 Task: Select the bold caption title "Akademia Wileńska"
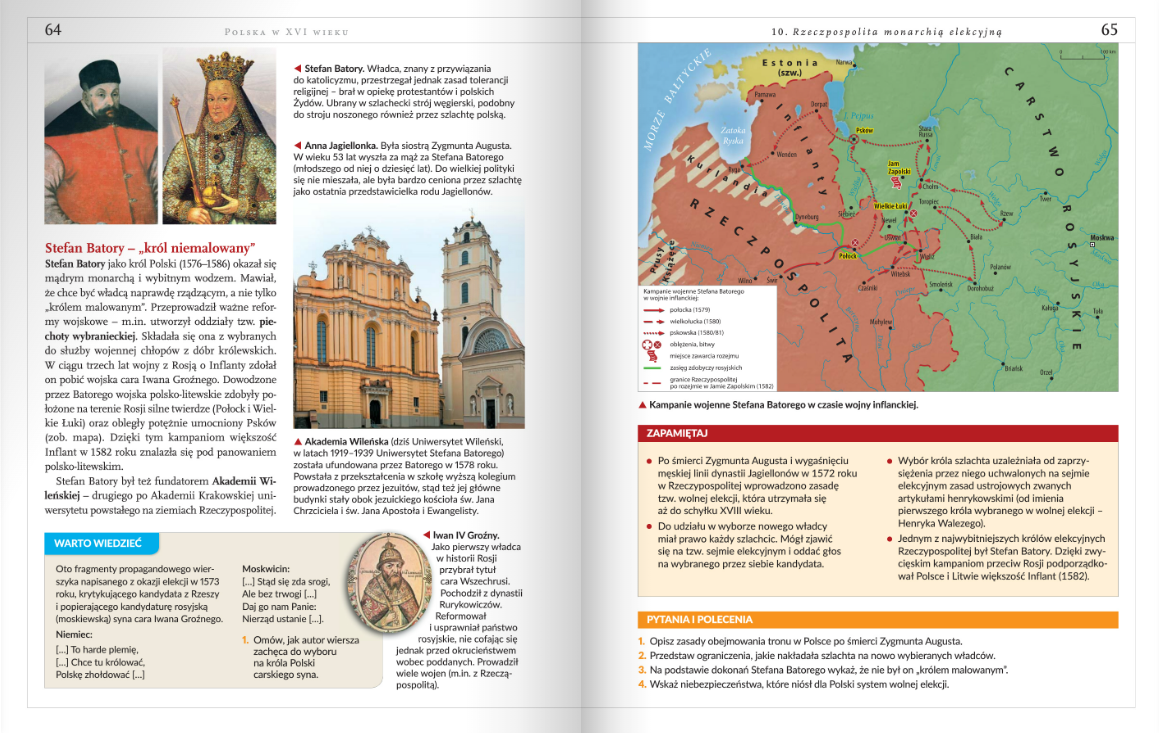tap(346, 442)
